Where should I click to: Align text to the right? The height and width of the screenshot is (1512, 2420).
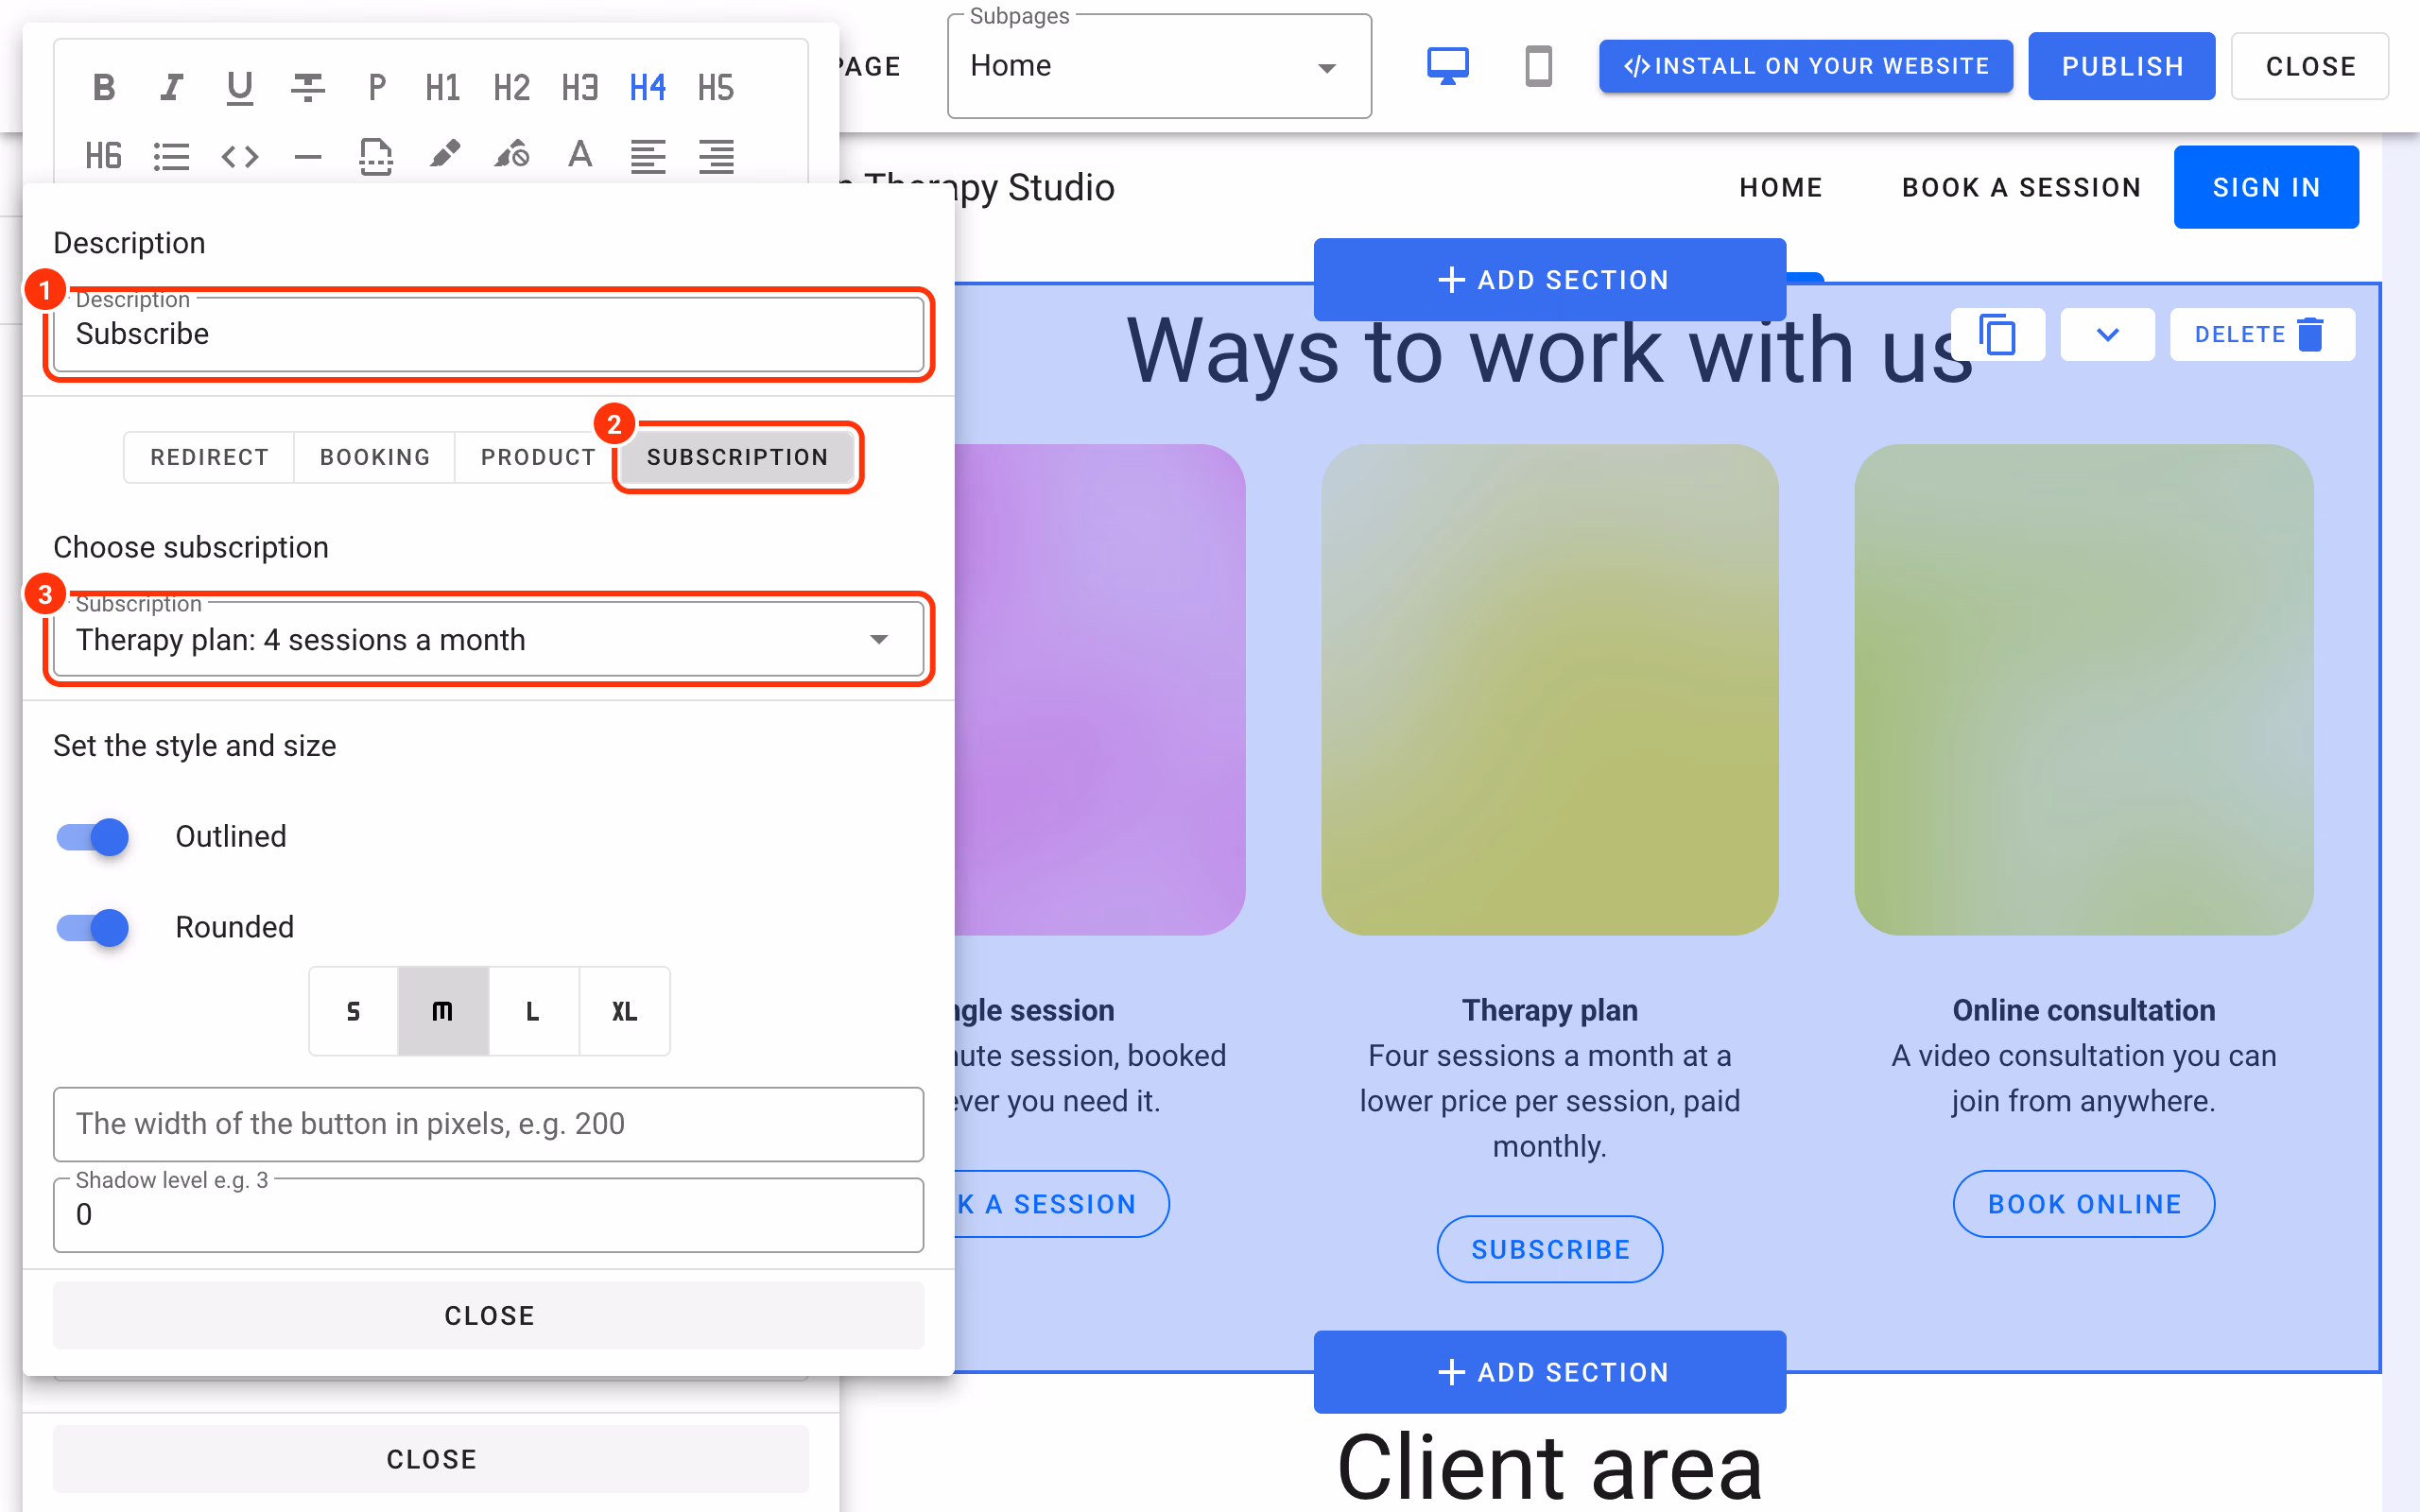pyautogui.click(x=716, y=156)
